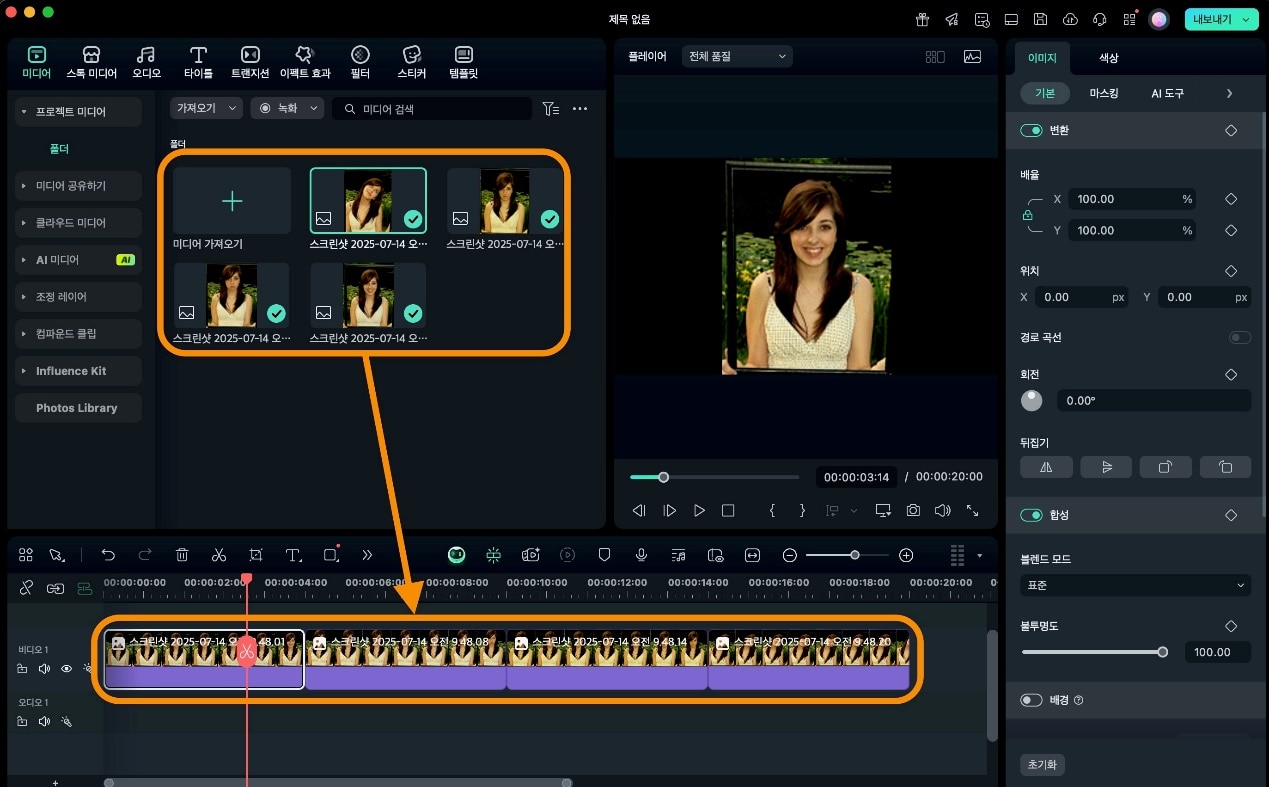1269x787 pixels.
Task: Open the 트랜지션 tab
Action: pos(250,62)
